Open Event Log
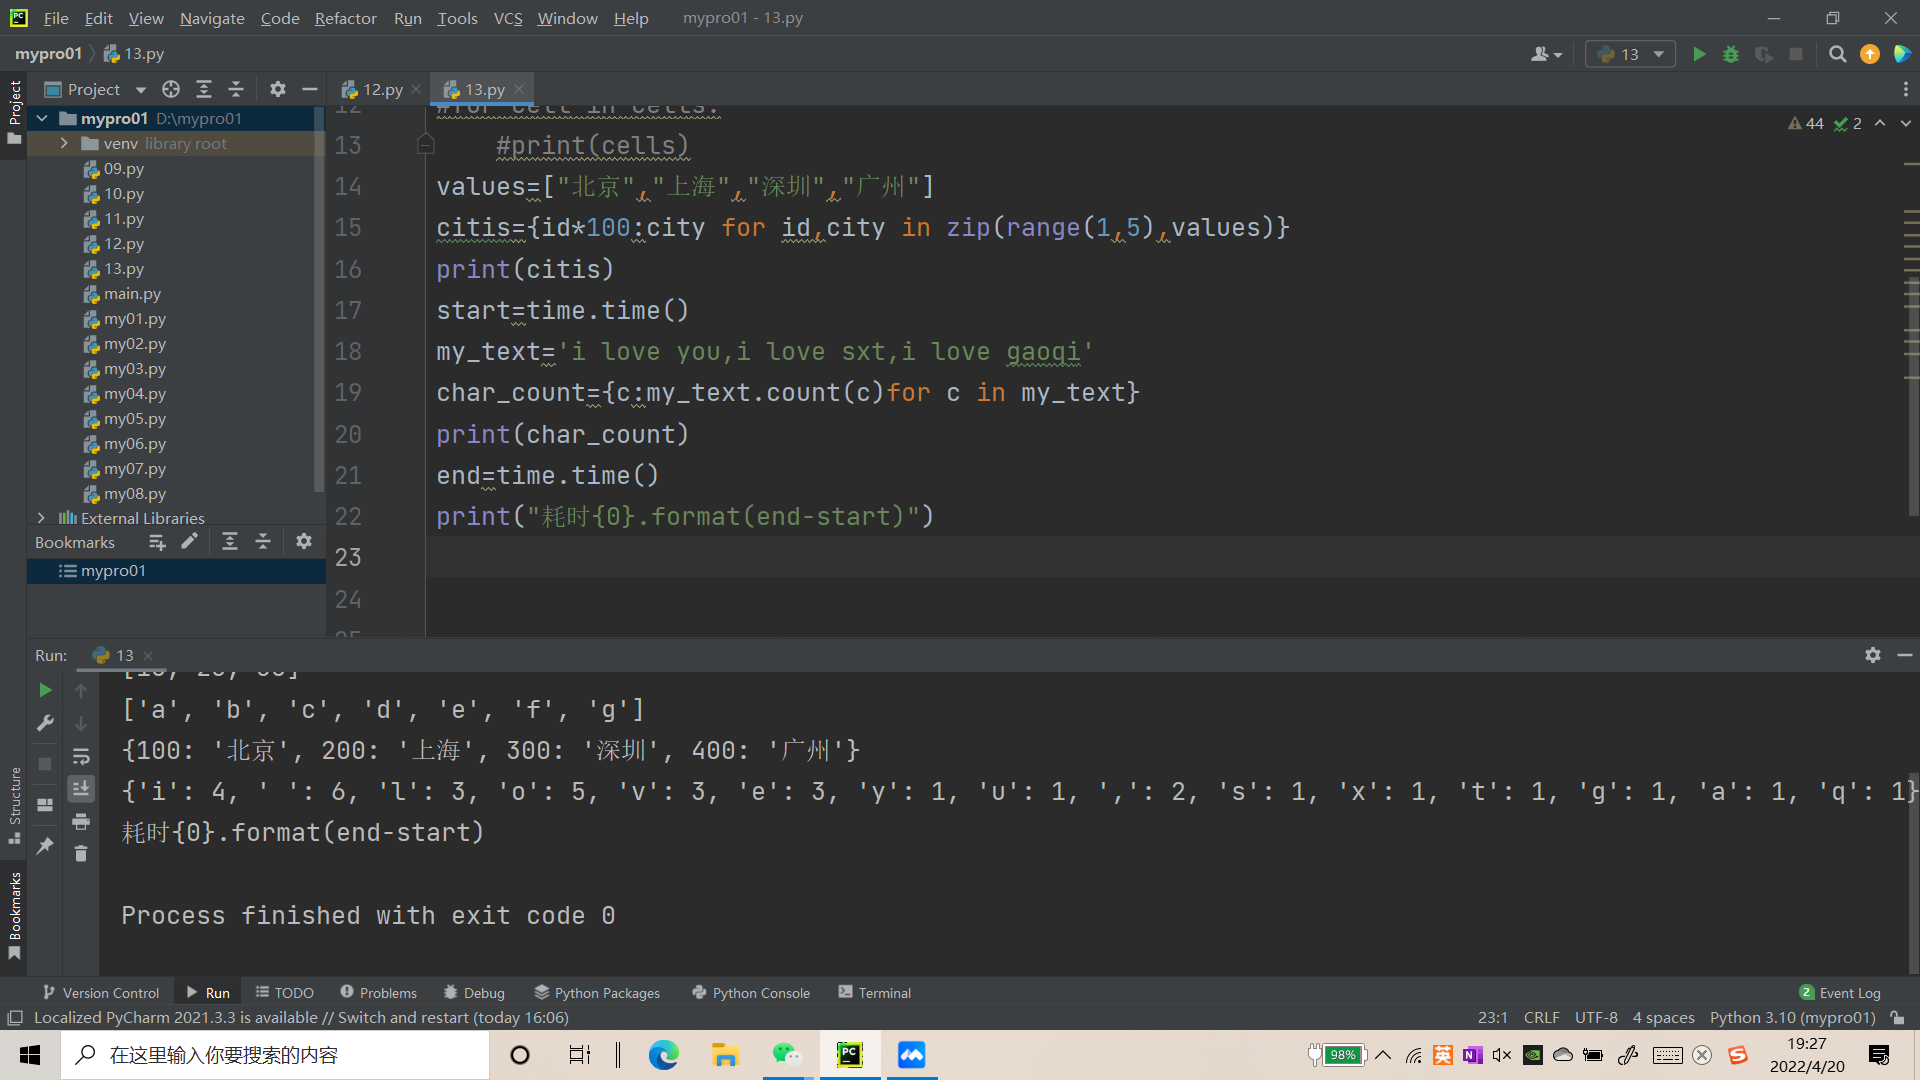 tap(1840, 992)
